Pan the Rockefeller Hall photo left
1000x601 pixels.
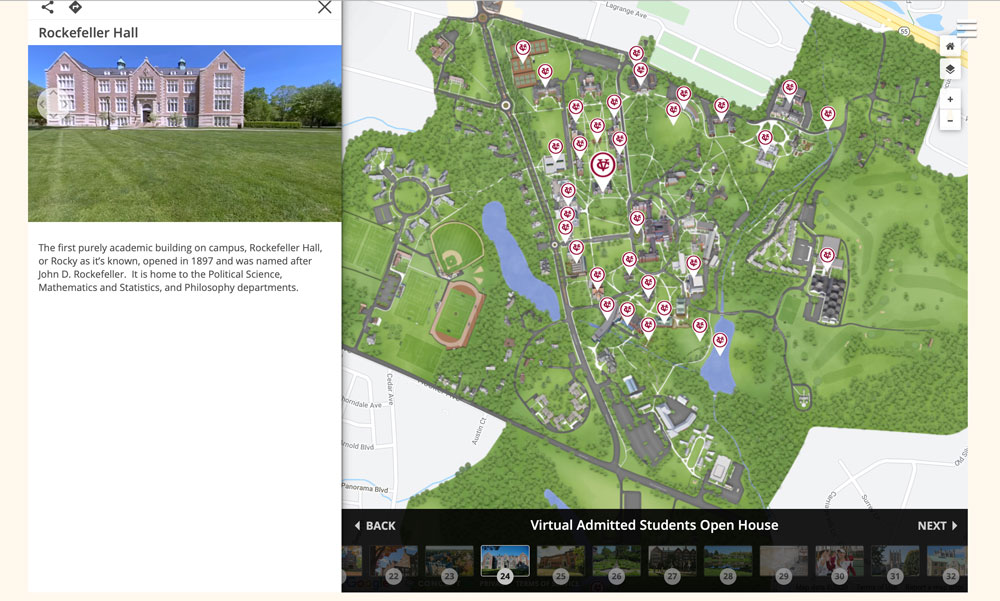[x=42, y=103]
